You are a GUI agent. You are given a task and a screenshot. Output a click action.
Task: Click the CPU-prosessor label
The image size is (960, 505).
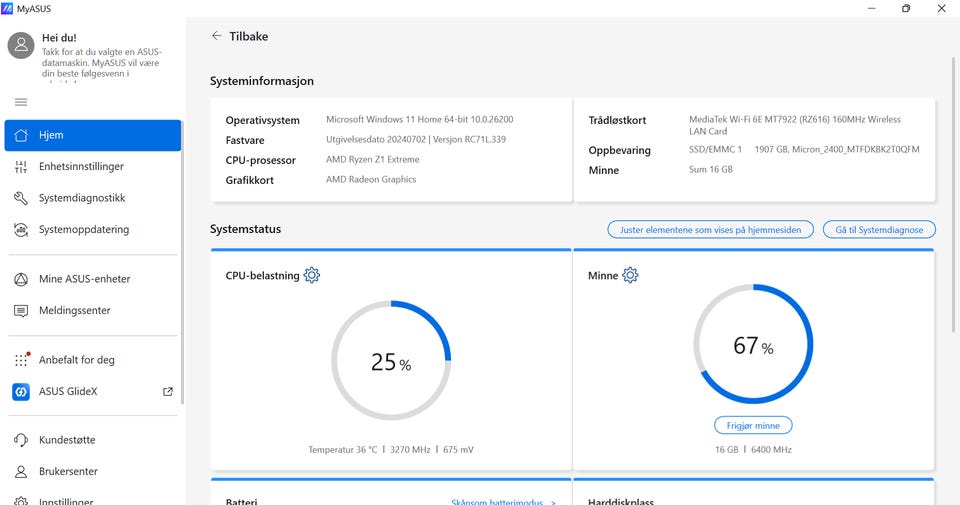point(261,160)
